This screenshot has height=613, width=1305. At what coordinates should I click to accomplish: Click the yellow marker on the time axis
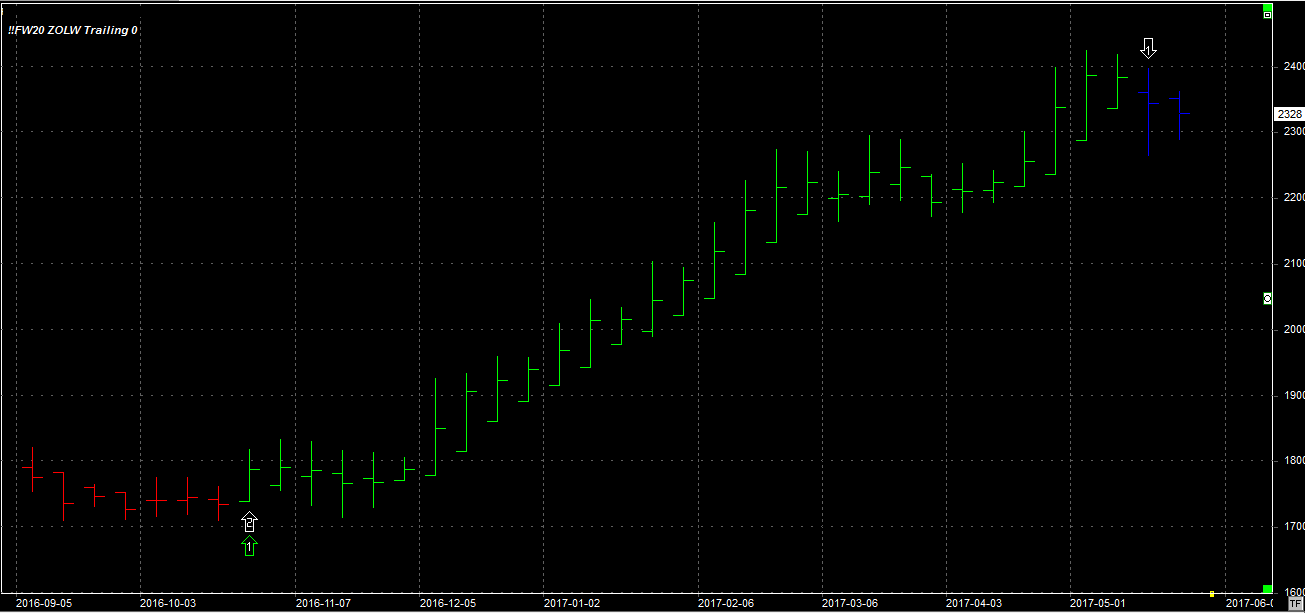click(x=1212, y=594)
